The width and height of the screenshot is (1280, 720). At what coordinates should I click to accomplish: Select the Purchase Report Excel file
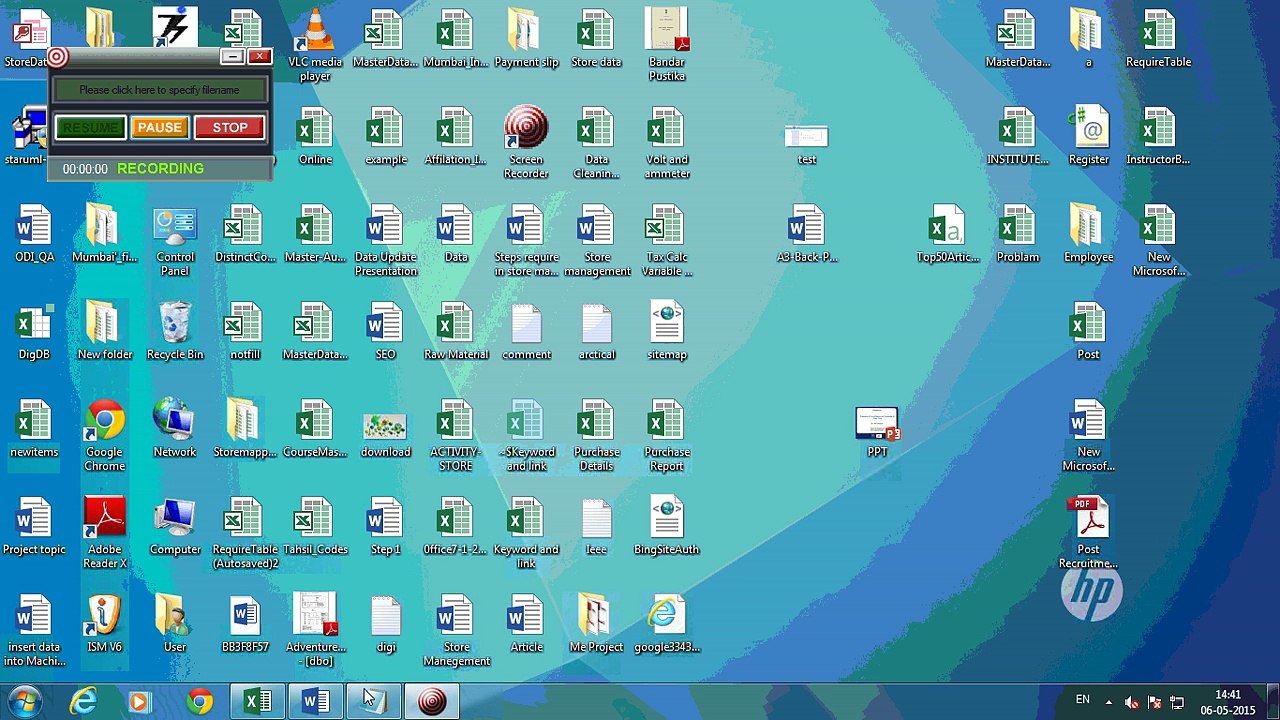tap(667, 436)
